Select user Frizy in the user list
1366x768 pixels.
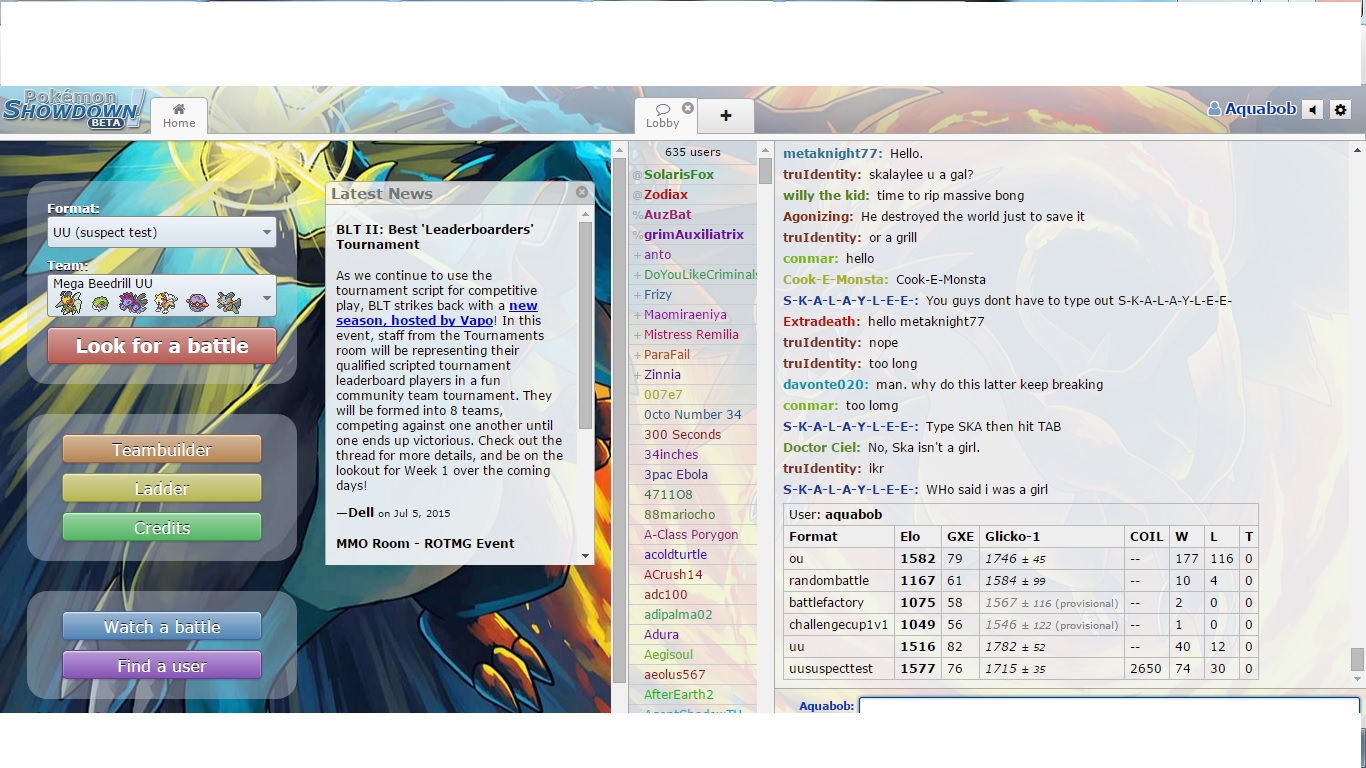click(x=658, y=295)
